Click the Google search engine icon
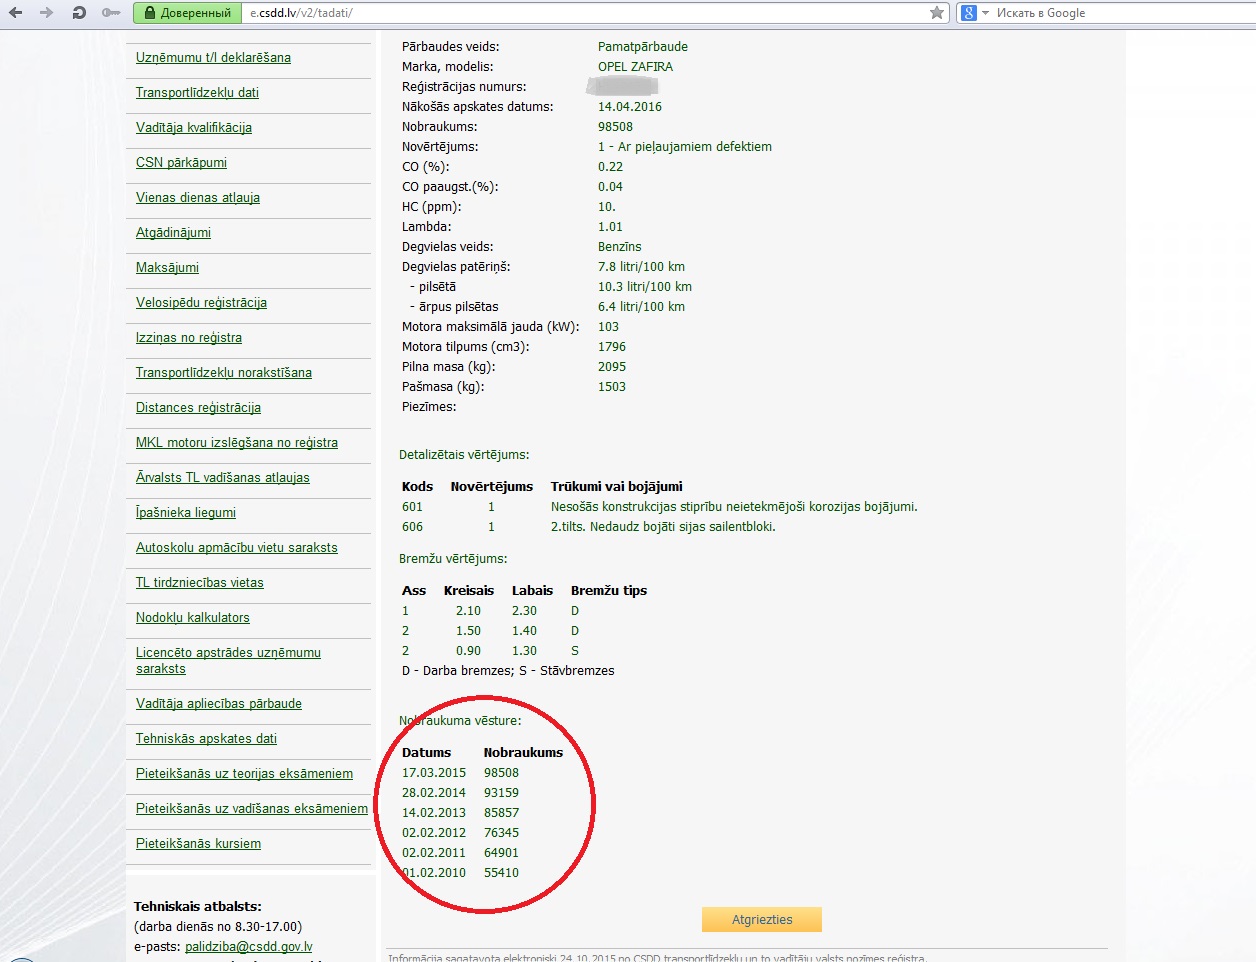The height and width of the screenshot is (962, 1256). (x=968, y=13)
